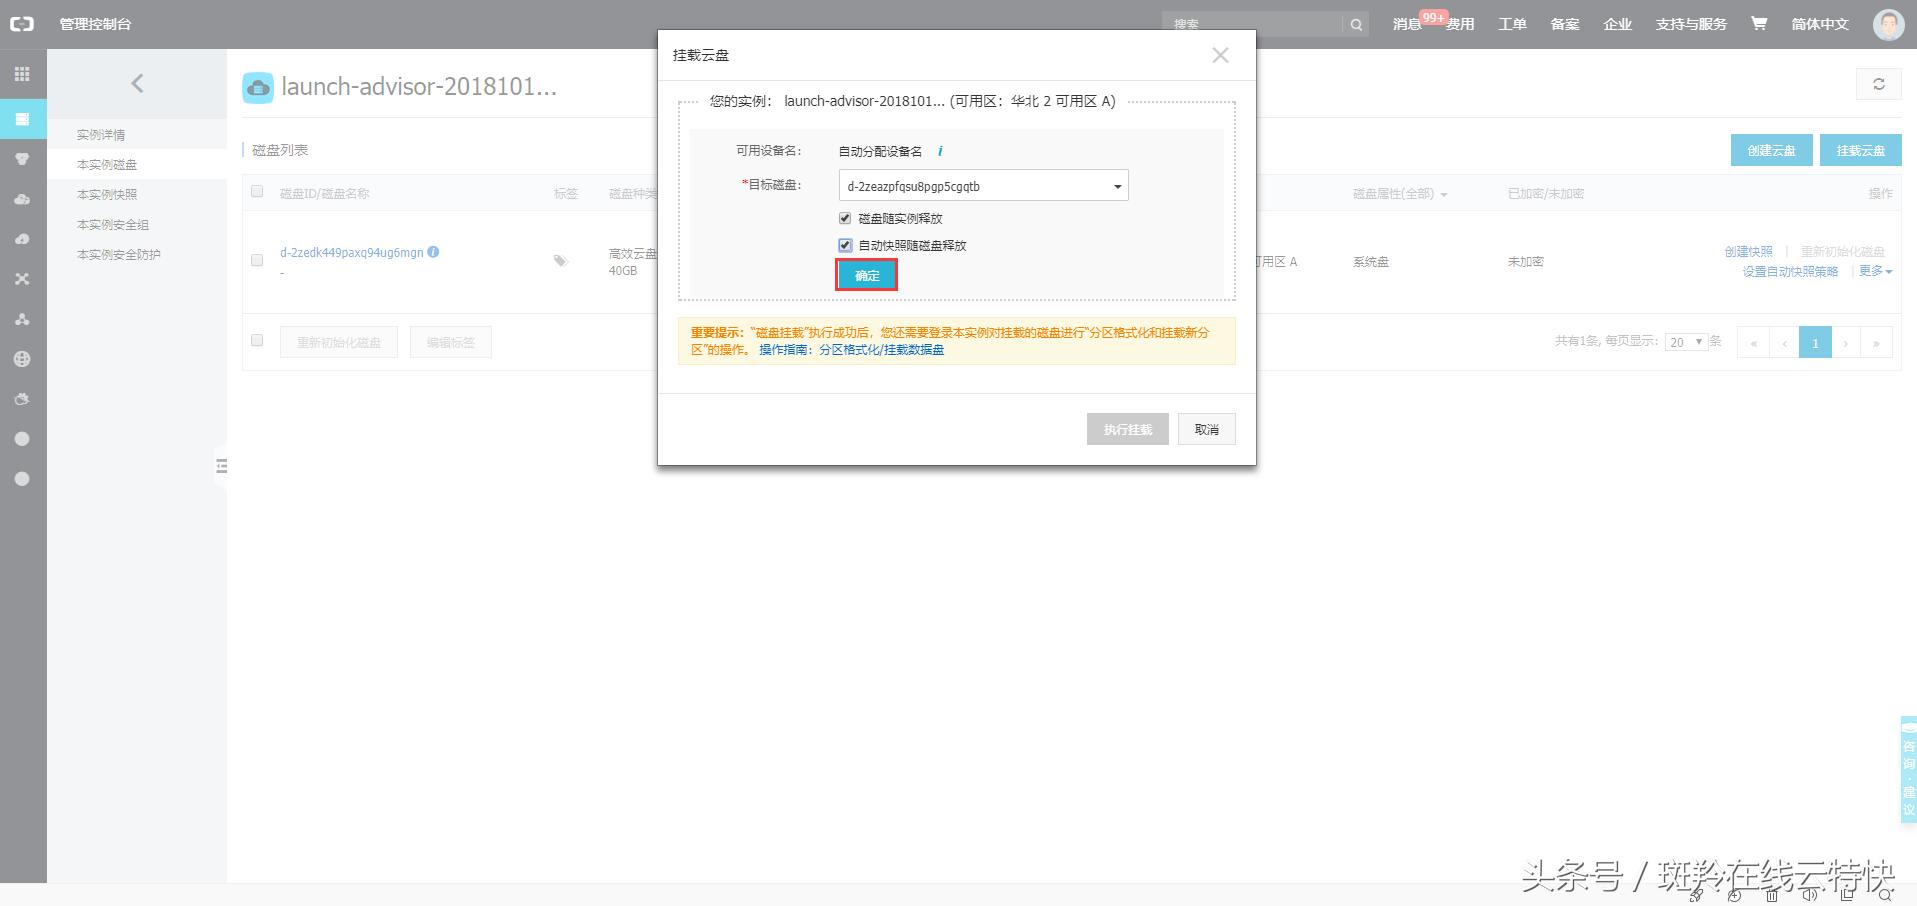Screen dimensions: 1917x906
Task: Click the user avatar icon in top bar
Action: [1887, 23]
